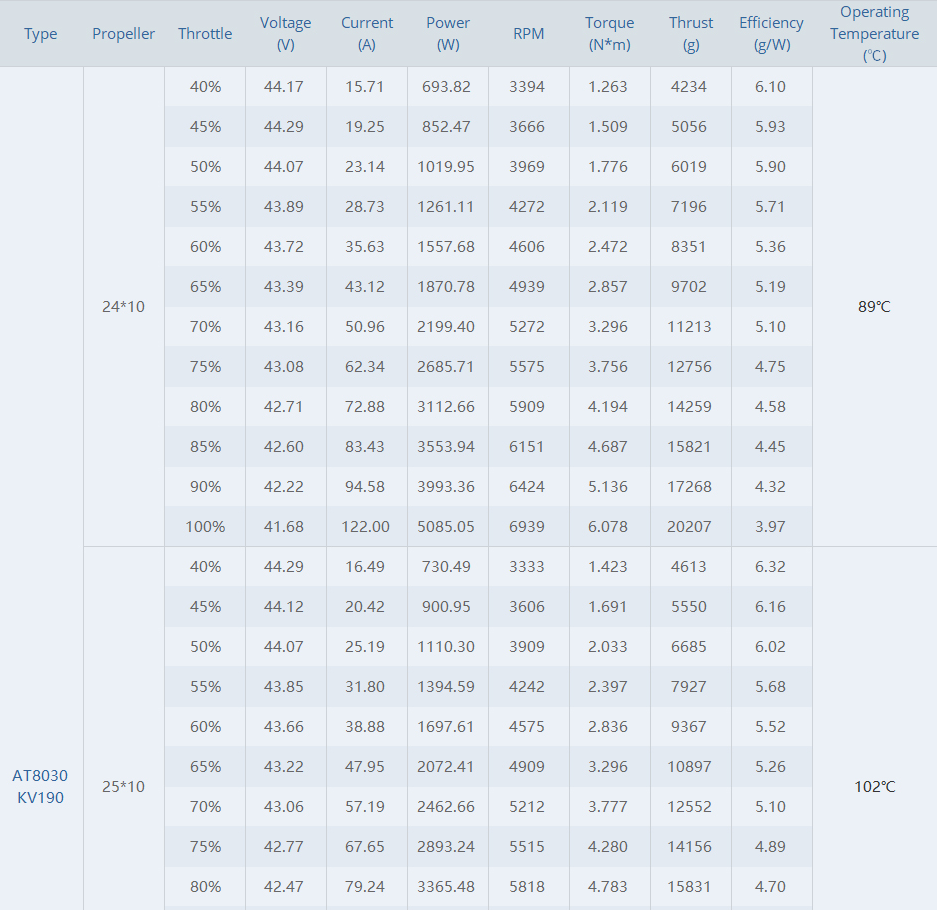Image resolution: width=937 pixels, height=910 pixels.
Task: Select the 89℃ operating temperature cell
Action: pyautogui.click(x=874, y=307)
